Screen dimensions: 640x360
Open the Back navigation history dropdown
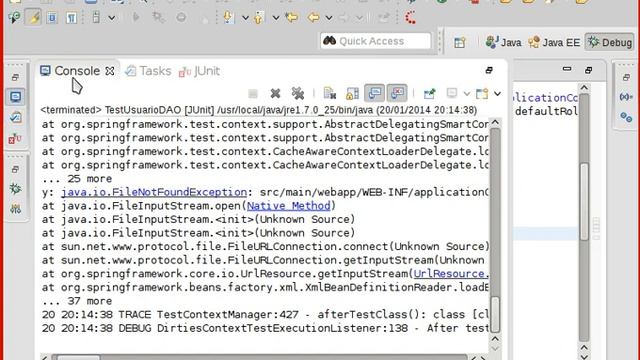[329, 18]
